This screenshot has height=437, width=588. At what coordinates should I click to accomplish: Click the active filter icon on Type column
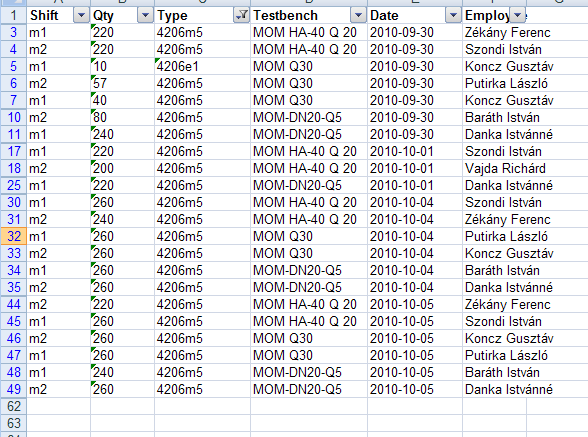[241, 15]
